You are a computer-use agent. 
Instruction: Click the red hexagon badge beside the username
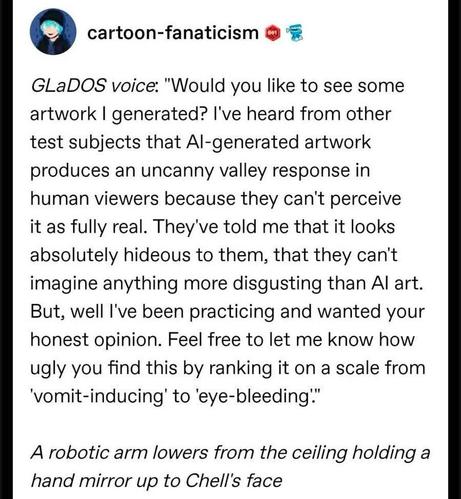click(272, 33)
